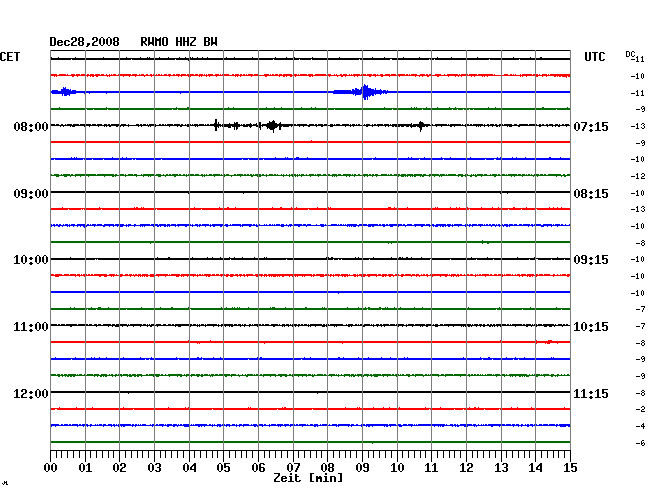The image size is (650, 494).
Task: Select the 08:00 CET row label
Action: click(31, 126)
